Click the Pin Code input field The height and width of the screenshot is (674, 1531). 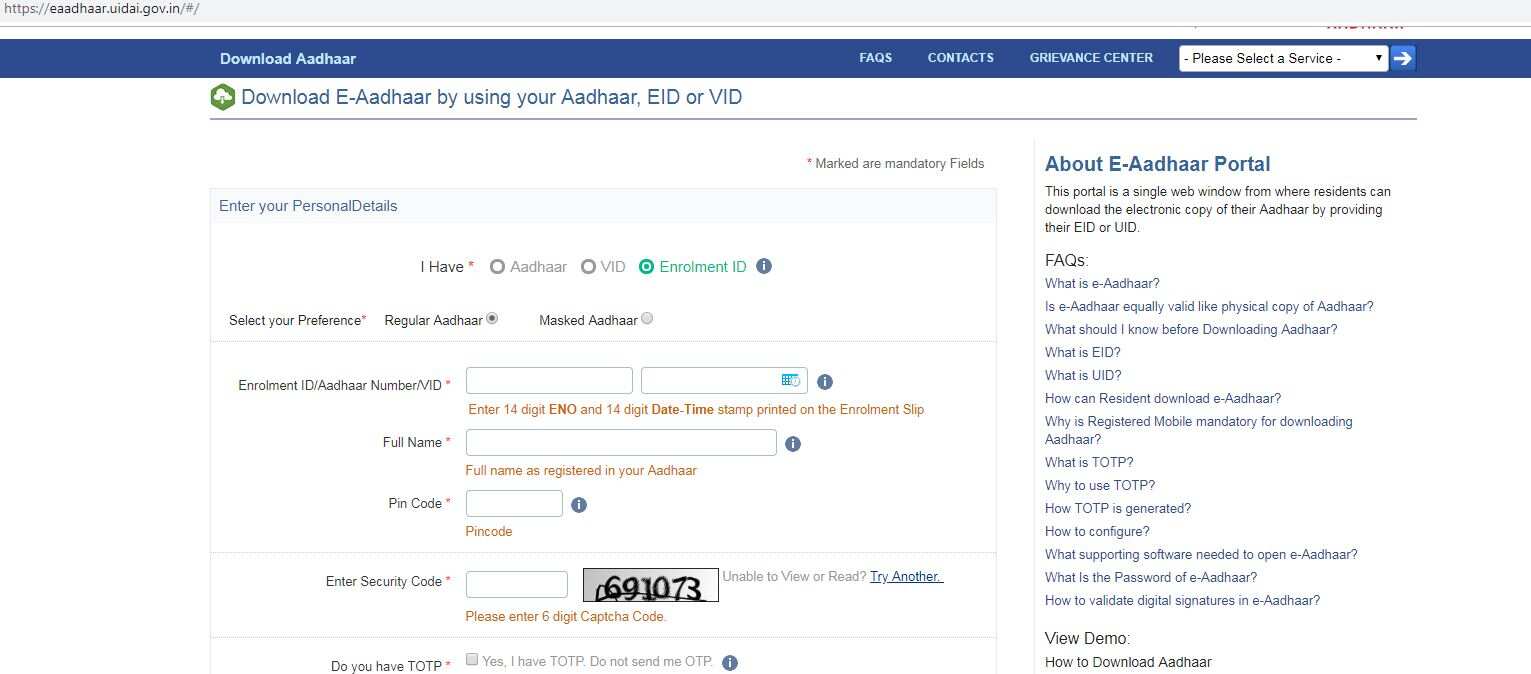click(x=514, y=503)
